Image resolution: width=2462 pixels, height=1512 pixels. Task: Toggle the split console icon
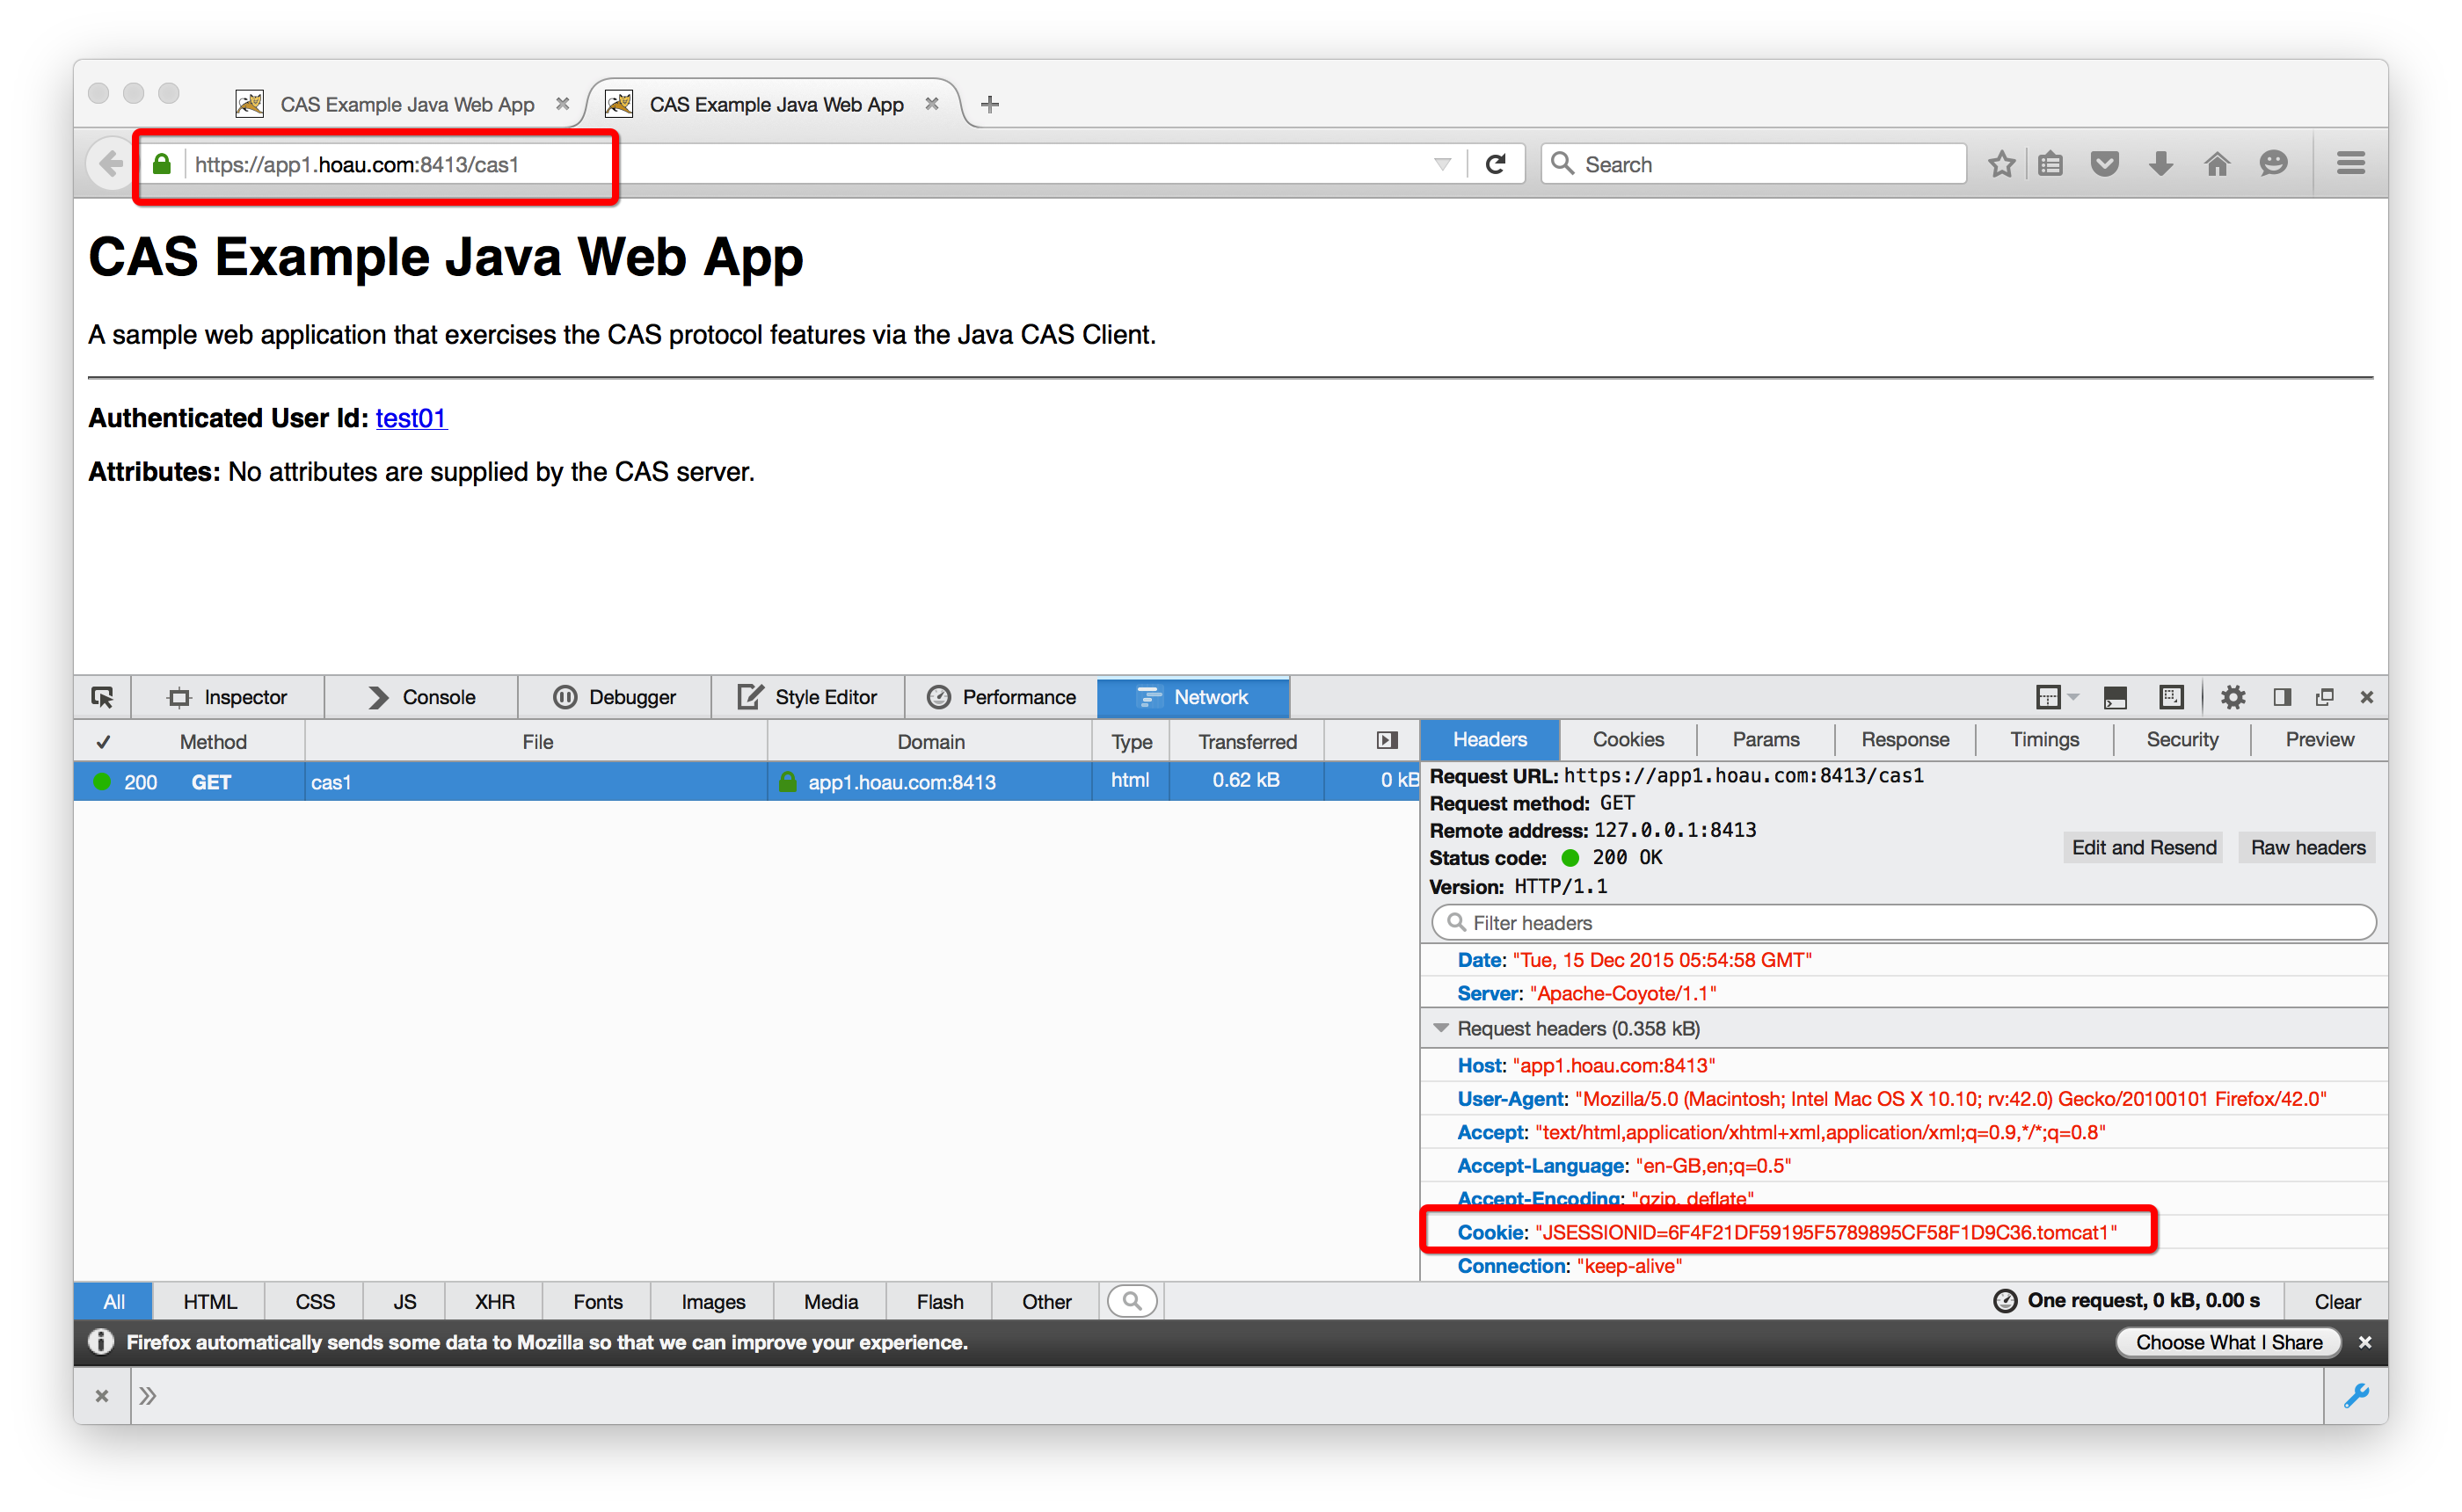(2115, 697)
